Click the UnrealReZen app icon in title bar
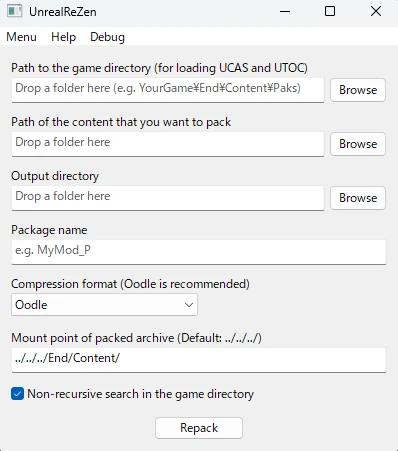Viewport: 398px width, 451px height. click(15, 11)
